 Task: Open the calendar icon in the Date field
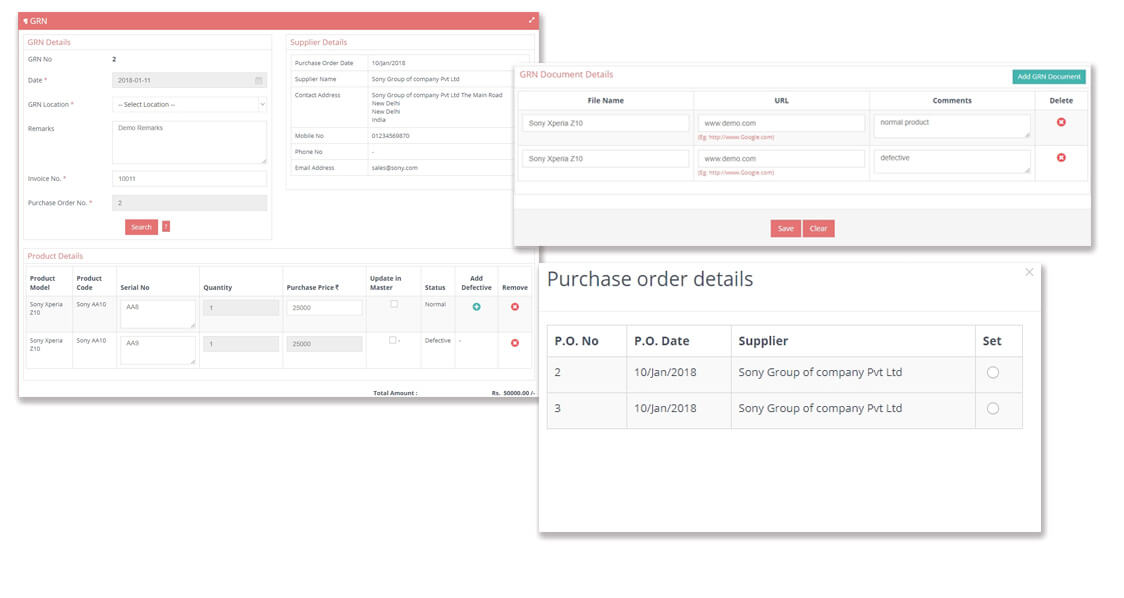[x=259, y=79]
